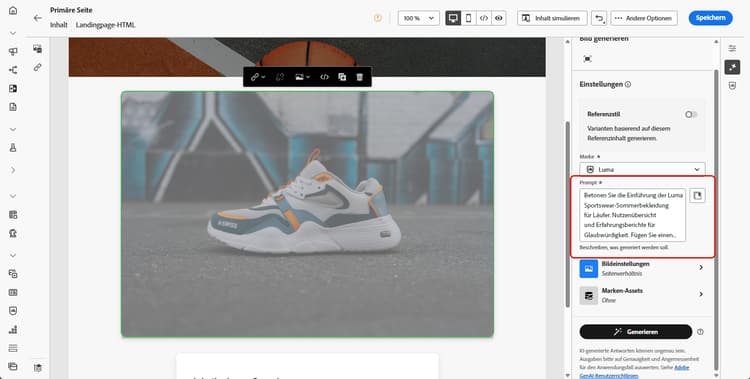Go back with the left arrow
Screen dimensions: 750x379
tap(38, 18)
